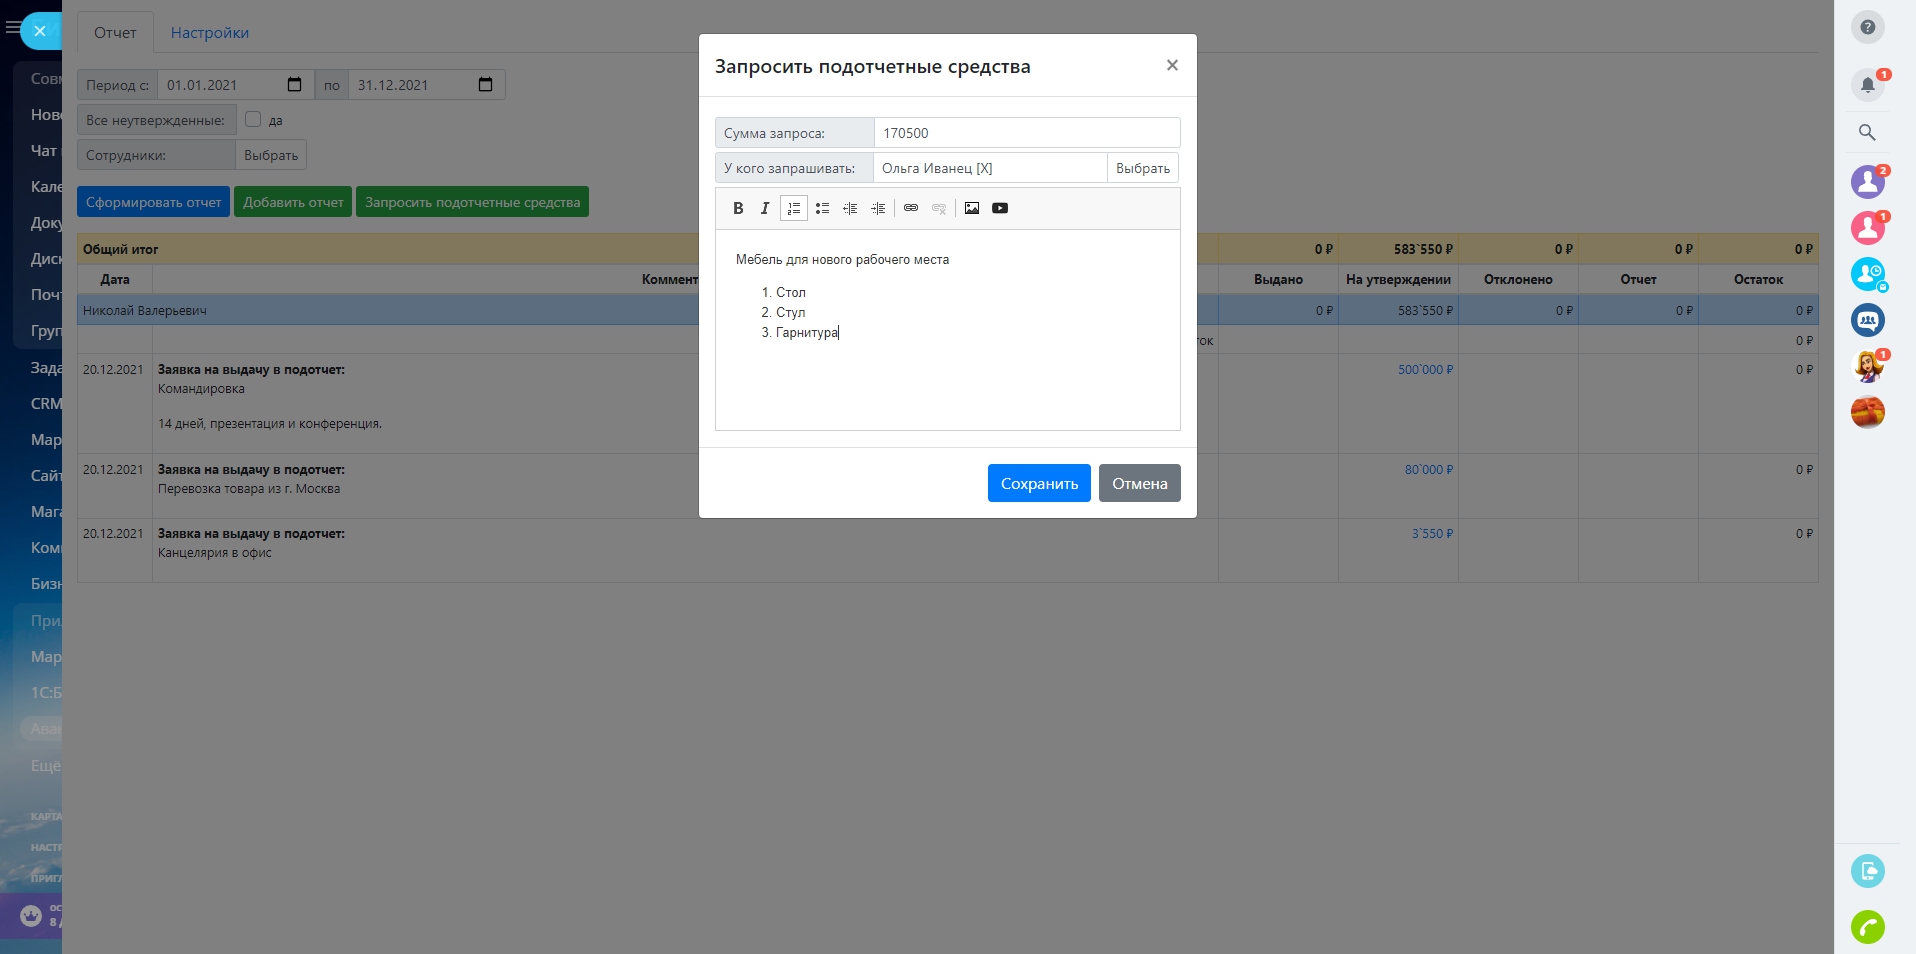The image size is (1916, 954).
Task: Insert a bulleted list in the editor
Action: 822,208
